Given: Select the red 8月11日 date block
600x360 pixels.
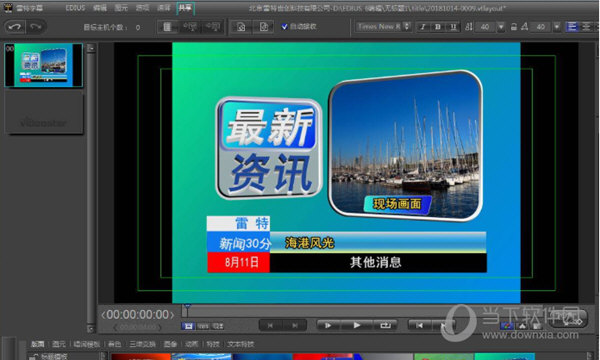Looking at the screenshot, I should tap(238, 262).
